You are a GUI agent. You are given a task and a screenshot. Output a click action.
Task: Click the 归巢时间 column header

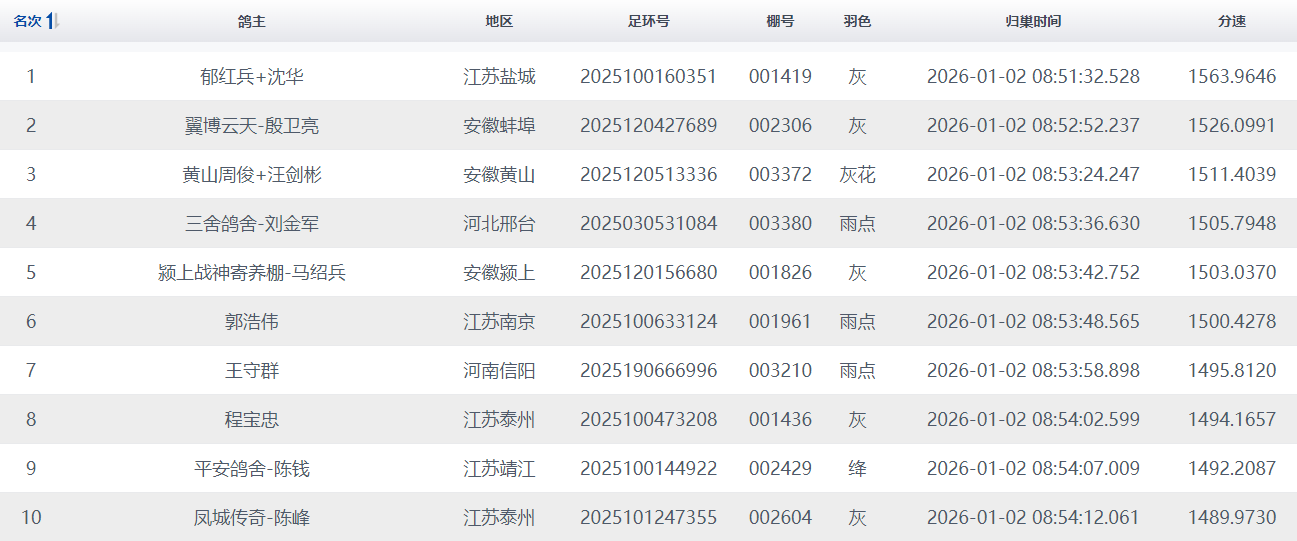click(1033, 21)
